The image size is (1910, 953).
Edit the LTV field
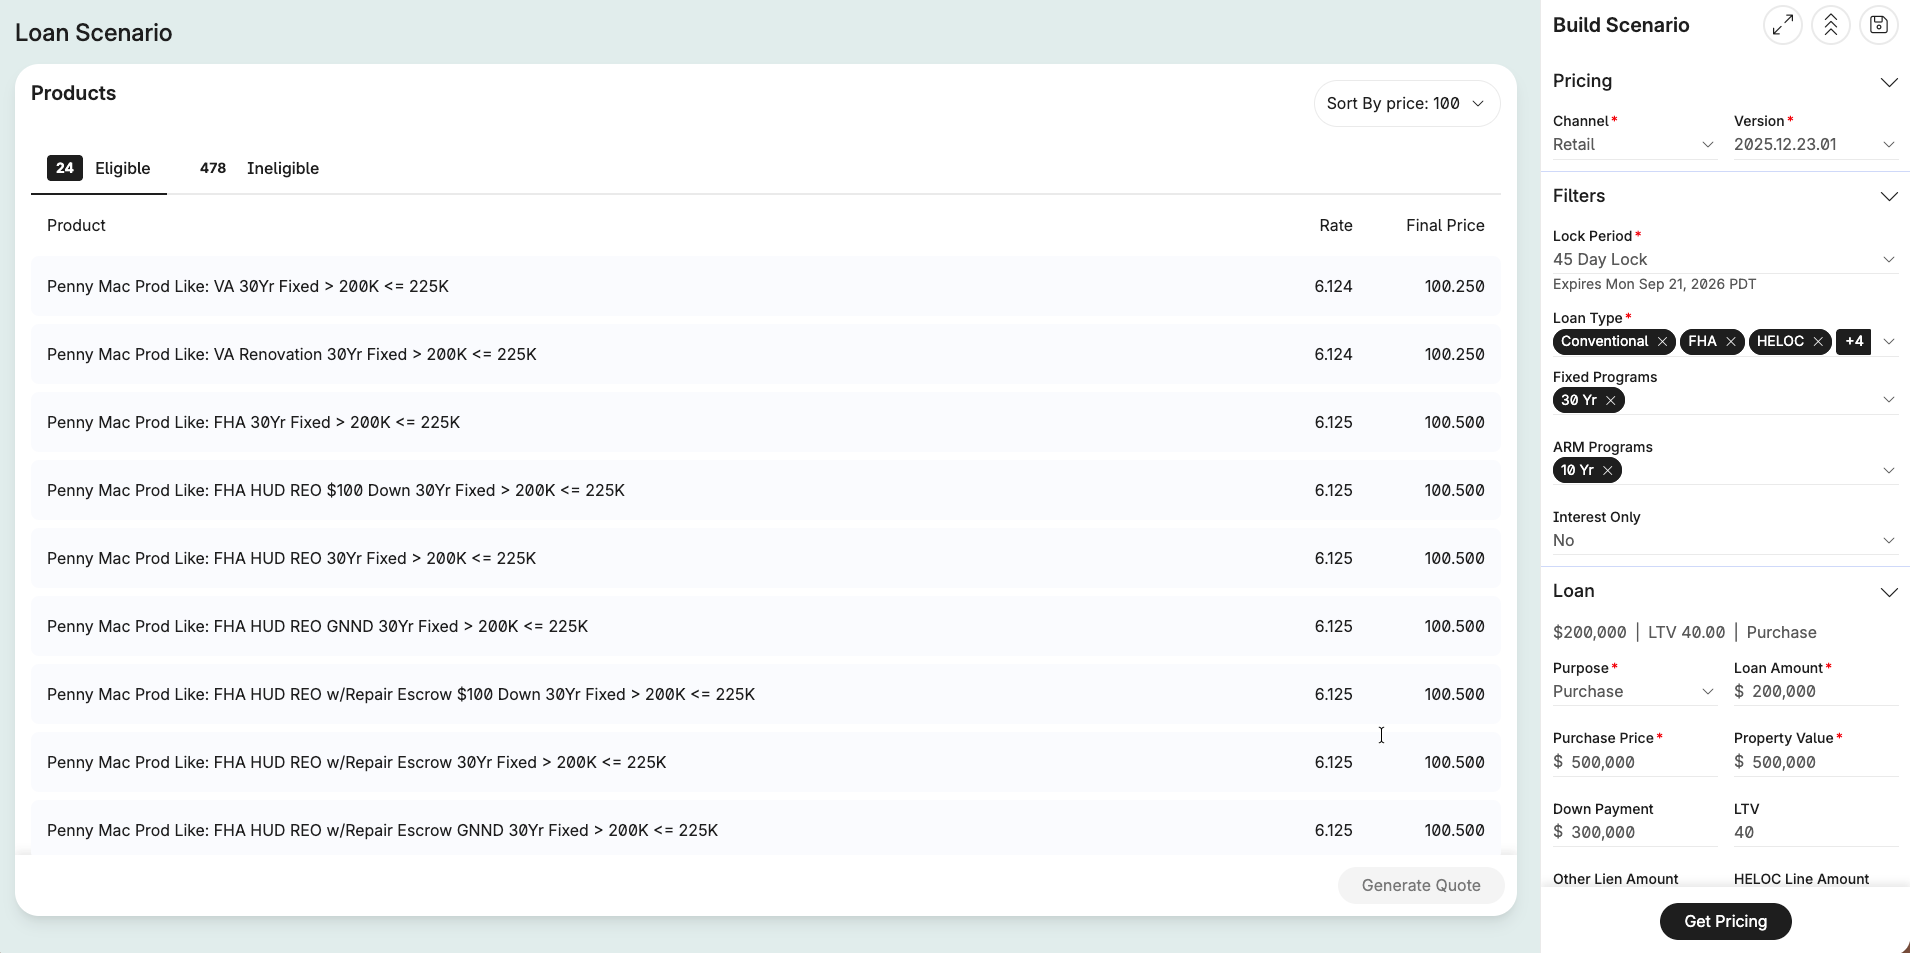pyautogui.click(x=1815, y=832)
